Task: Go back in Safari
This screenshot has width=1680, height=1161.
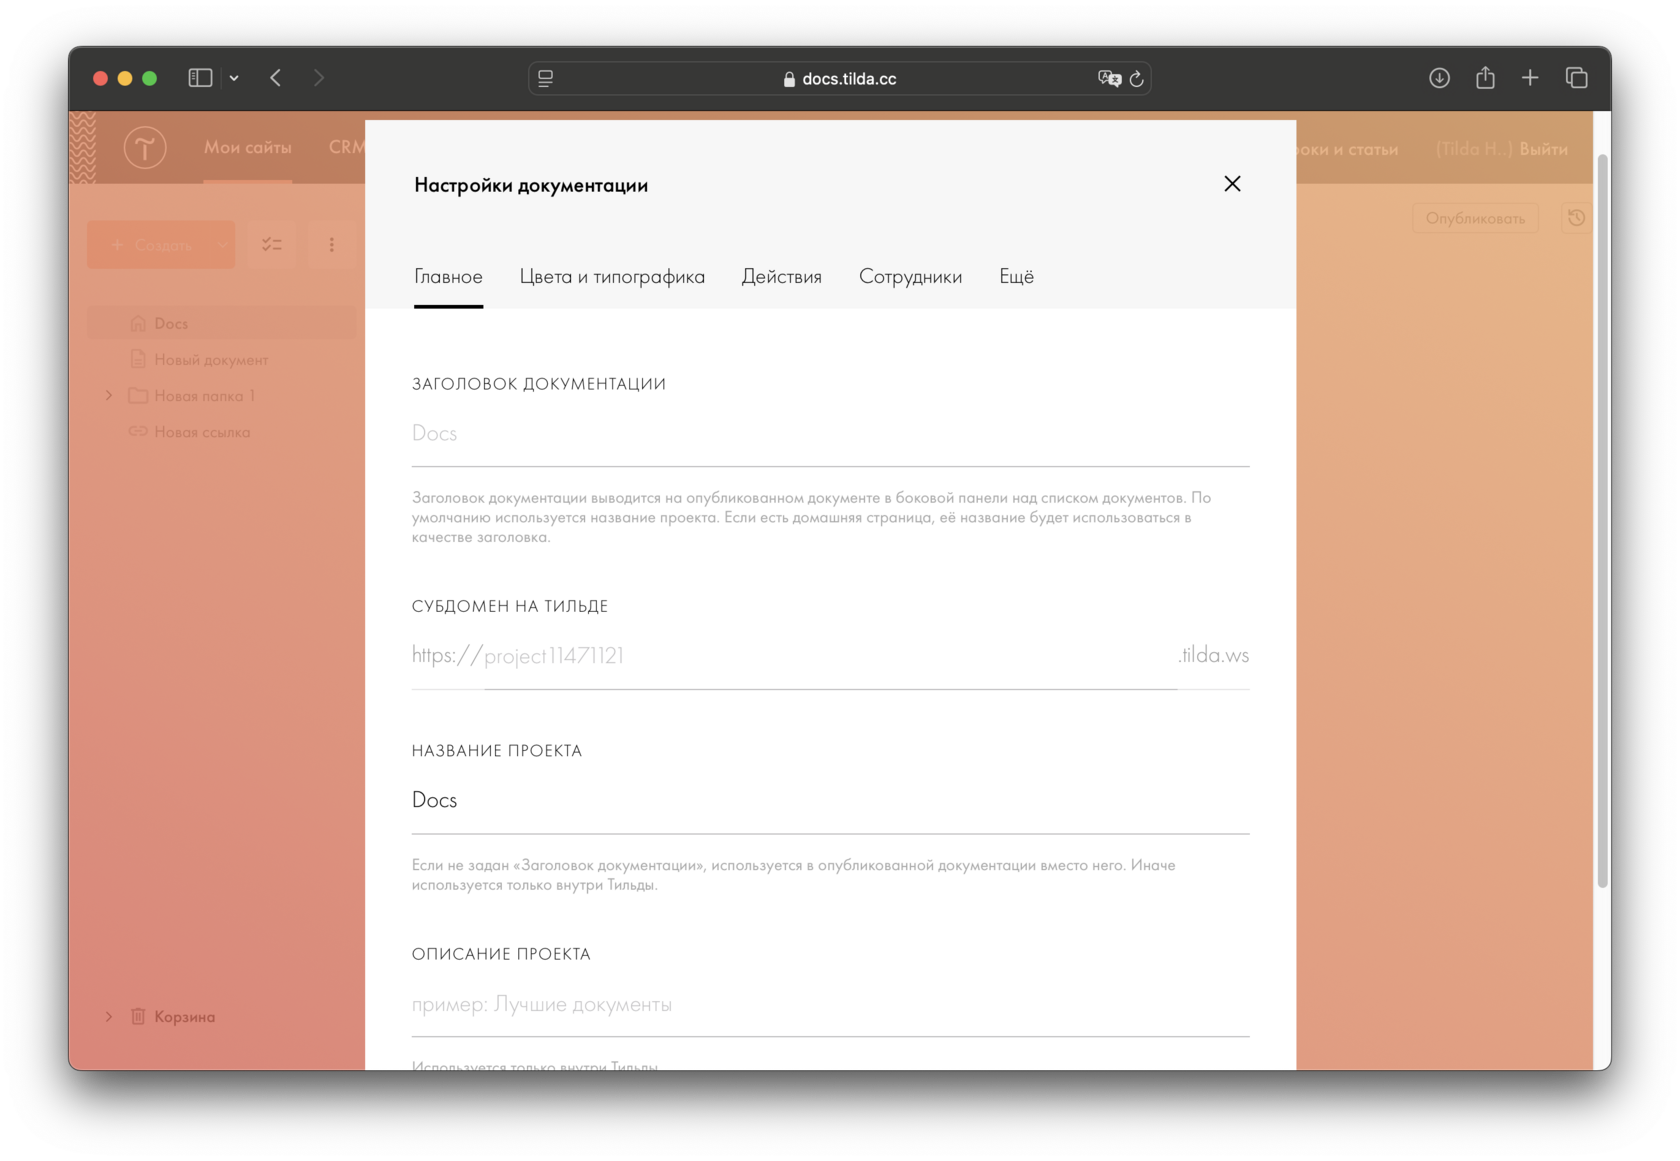Action: tap(276, 78)
